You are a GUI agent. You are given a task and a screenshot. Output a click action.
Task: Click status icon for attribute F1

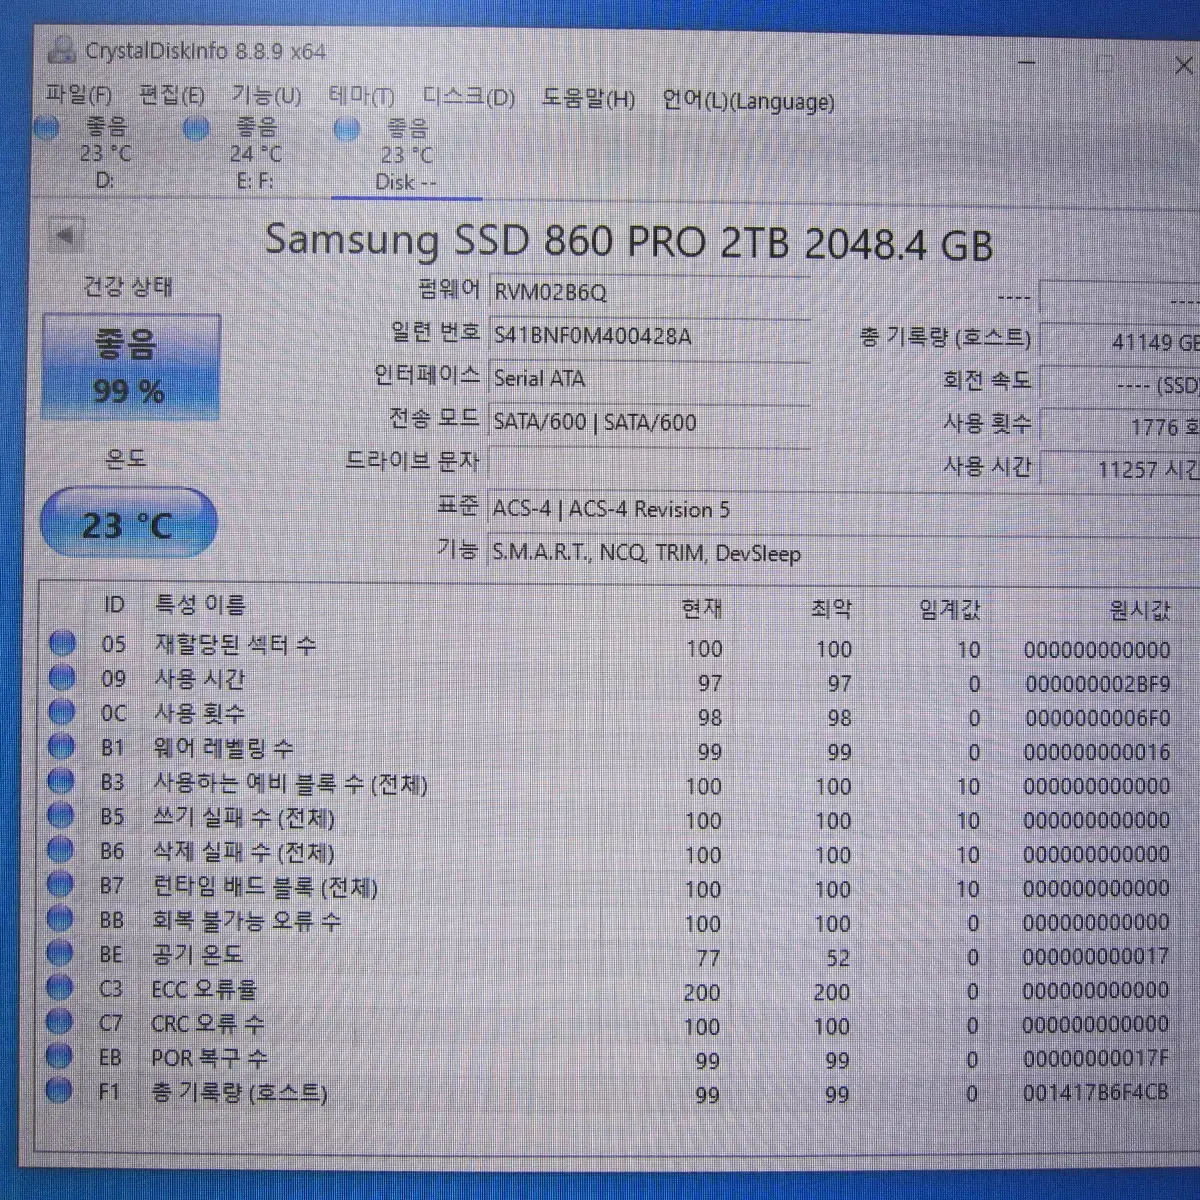pos(60,1091)
